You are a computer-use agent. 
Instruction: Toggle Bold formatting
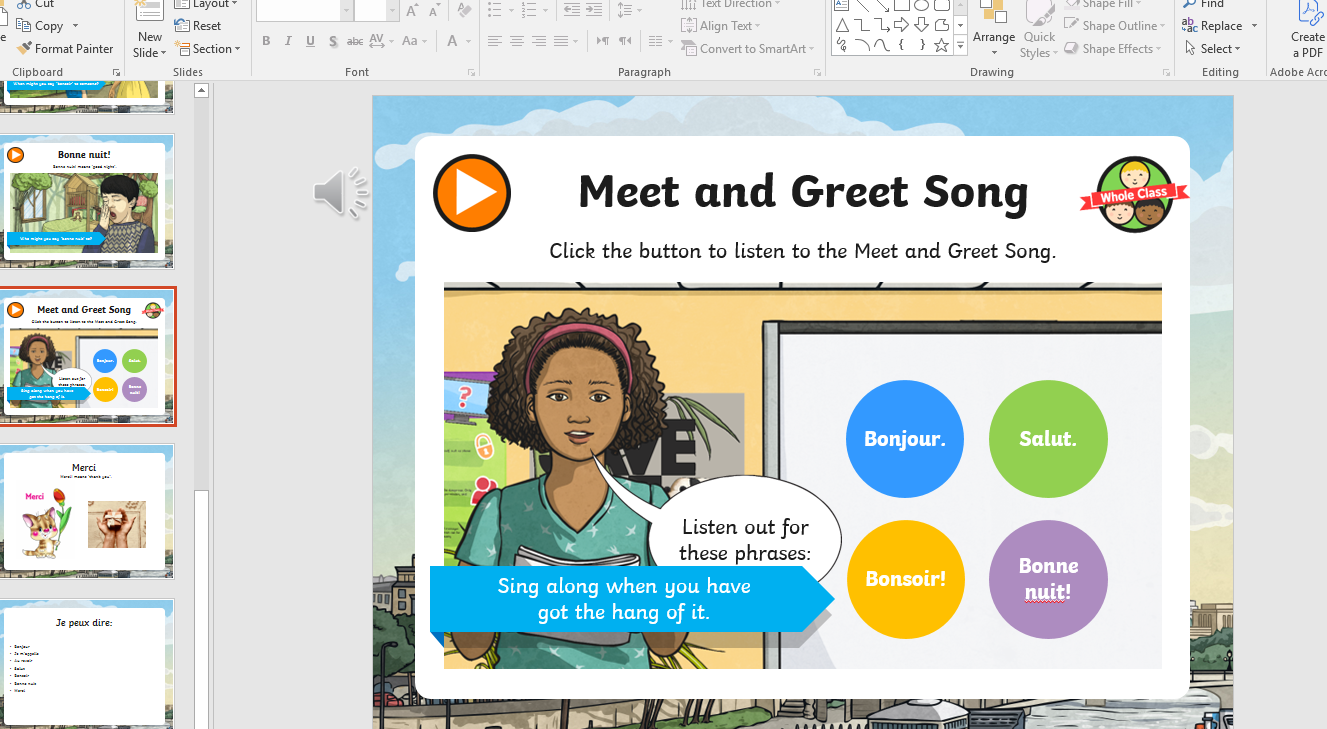[x=266, y=42]
